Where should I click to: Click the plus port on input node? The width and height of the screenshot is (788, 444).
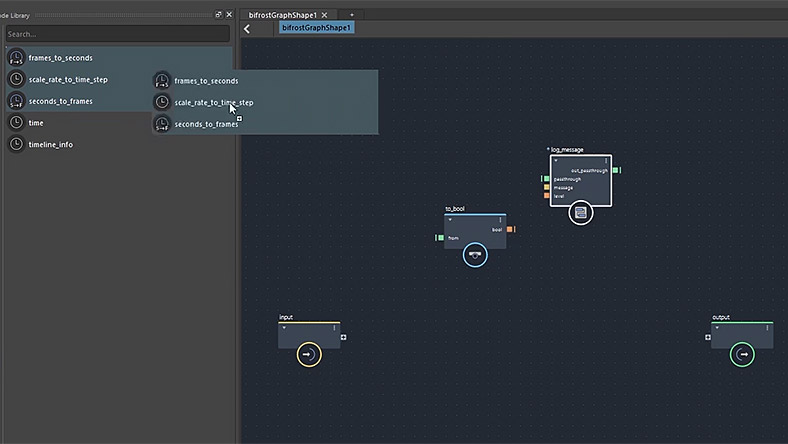coord(344,337)
